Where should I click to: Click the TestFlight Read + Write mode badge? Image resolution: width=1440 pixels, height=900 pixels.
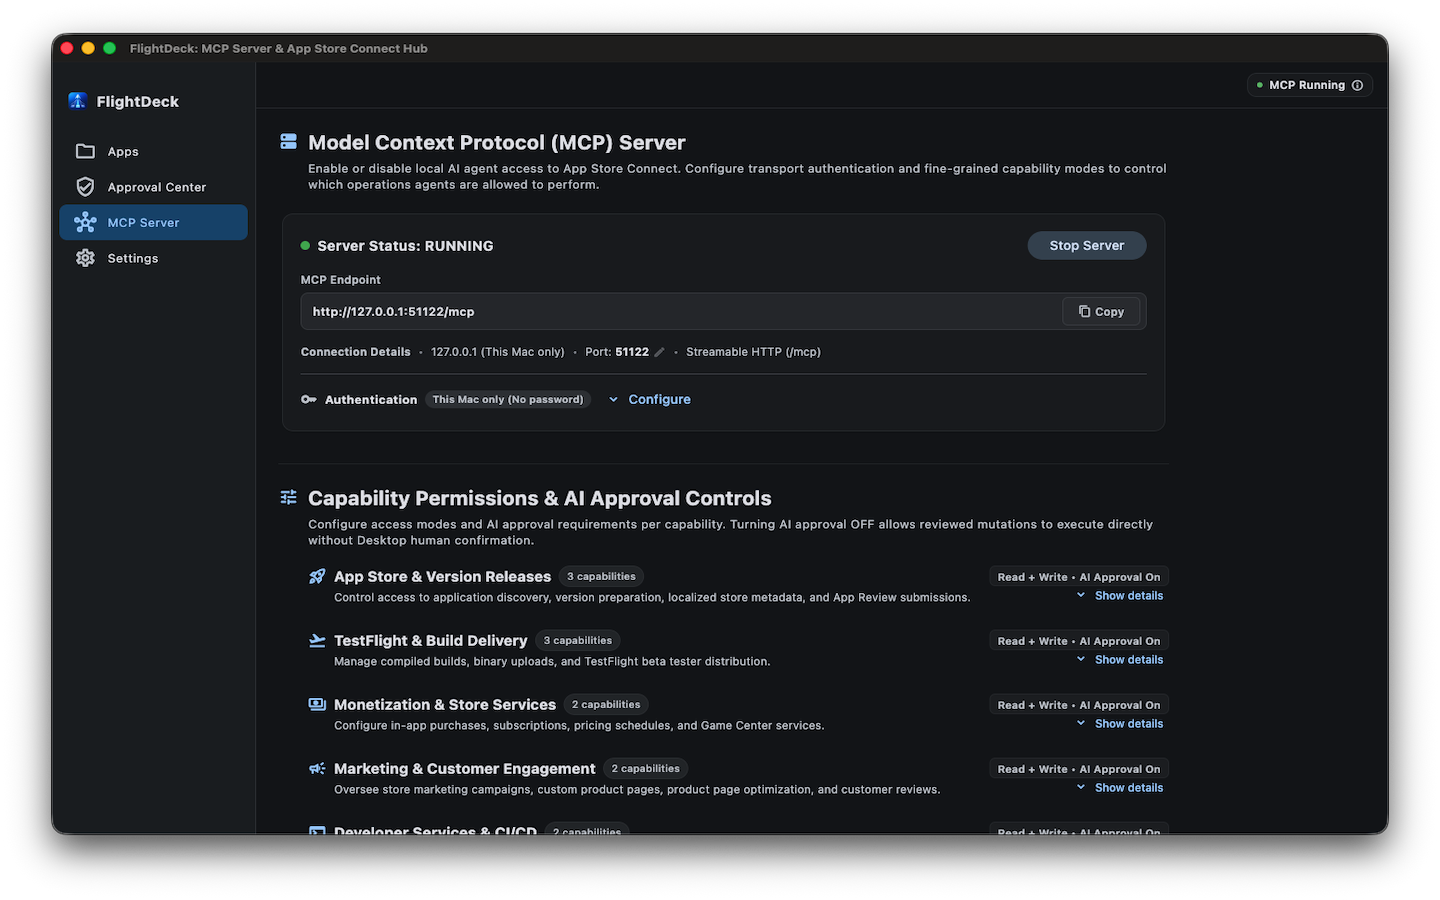[x=1079, y=641]
